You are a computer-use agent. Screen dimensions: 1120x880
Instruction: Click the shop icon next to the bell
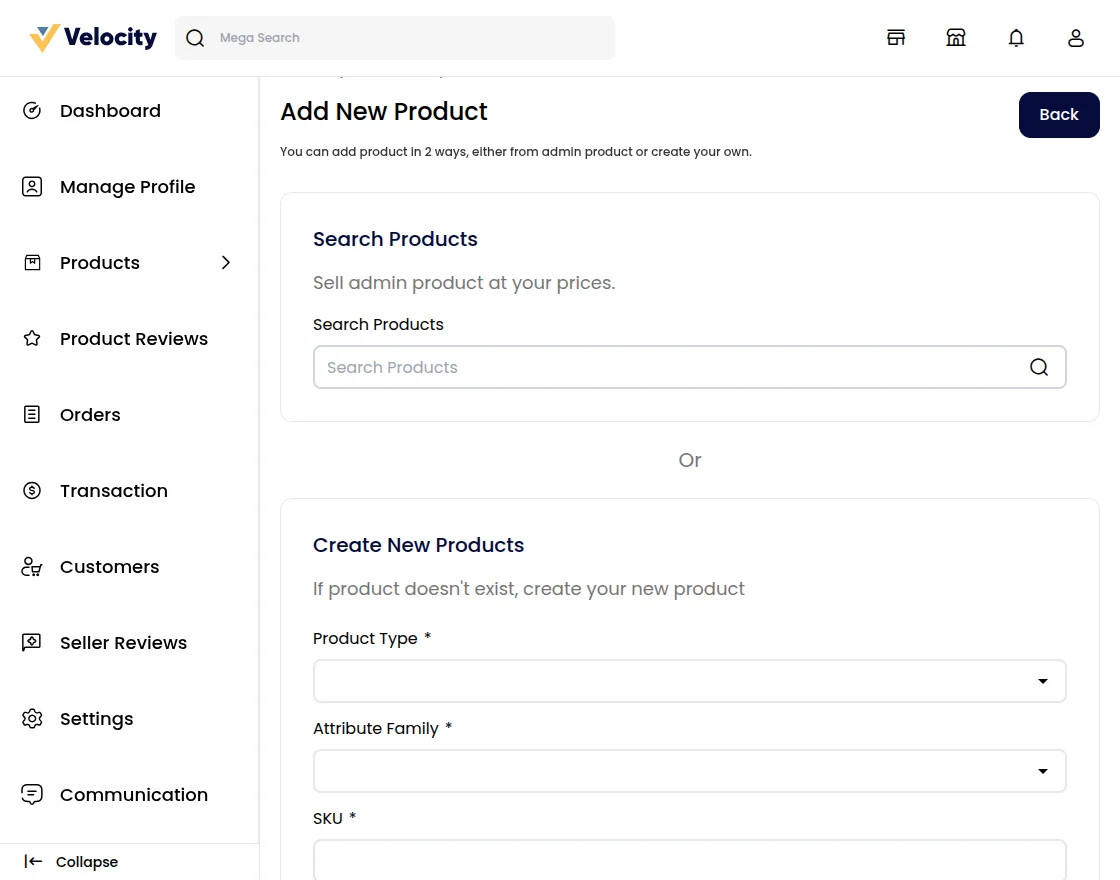pos(956,37)
